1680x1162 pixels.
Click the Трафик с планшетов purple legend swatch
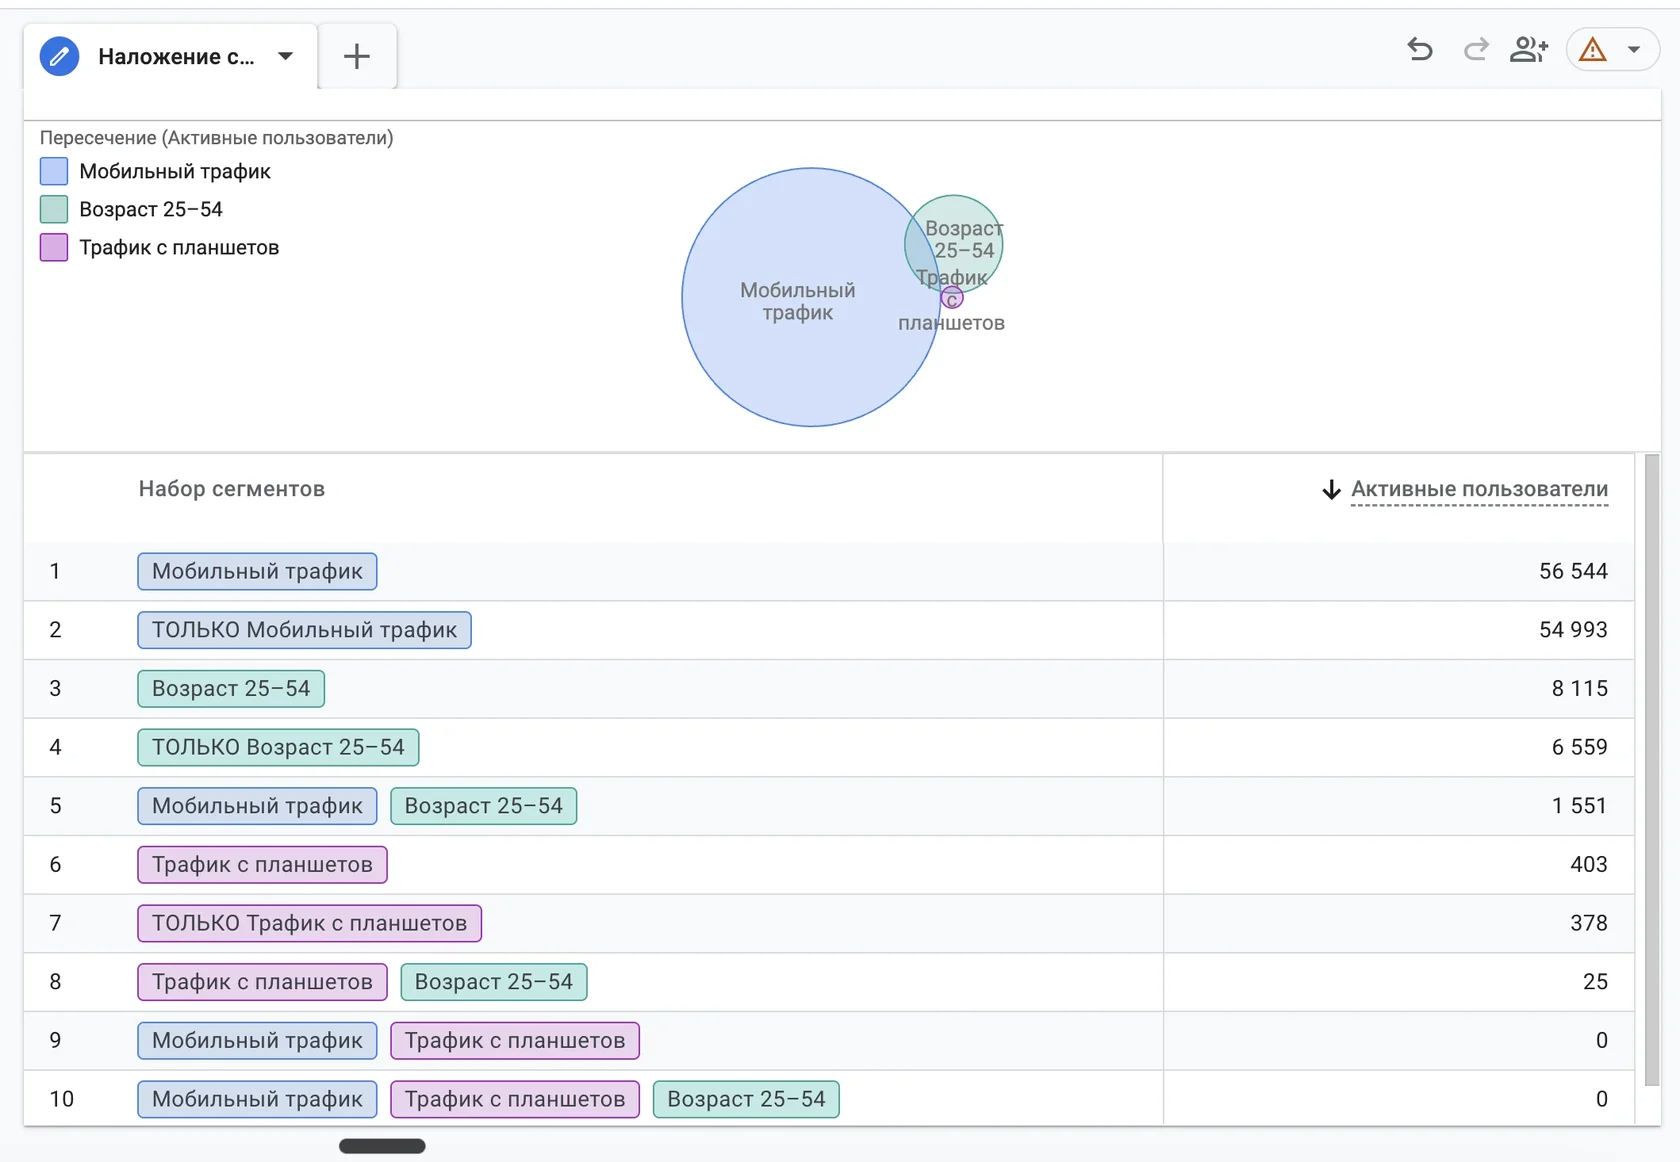coord(54,247)
